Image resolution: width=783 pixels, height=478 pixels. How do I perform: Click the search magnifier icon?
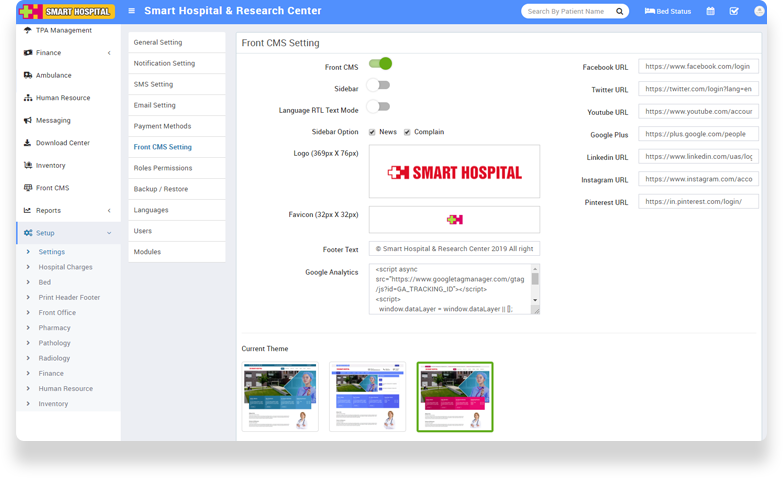620,11
